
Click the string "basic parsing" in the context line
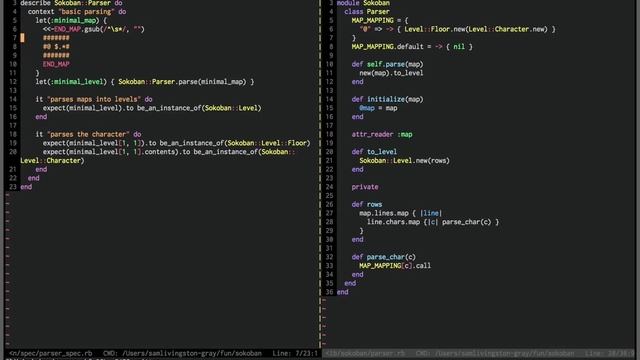(x=87, y=11)
